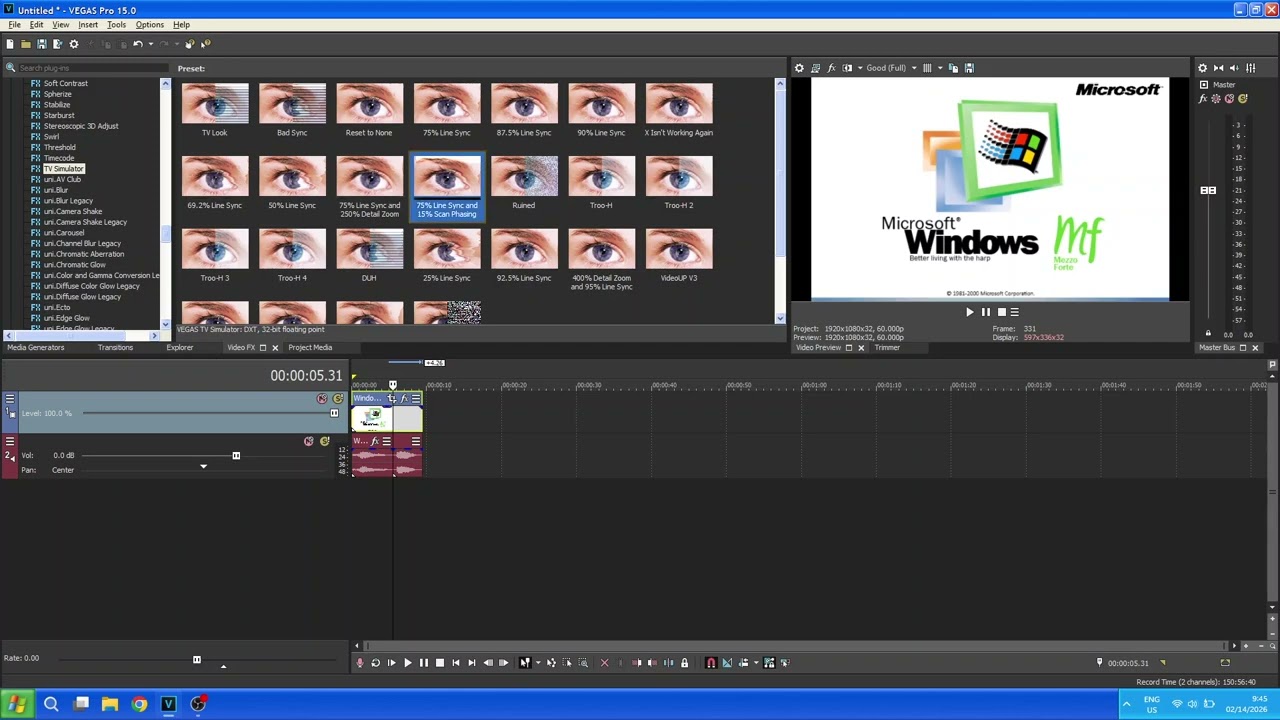Mute the audio track
Viewport: 1280px width, 720px height.
[x=309, y=441]
